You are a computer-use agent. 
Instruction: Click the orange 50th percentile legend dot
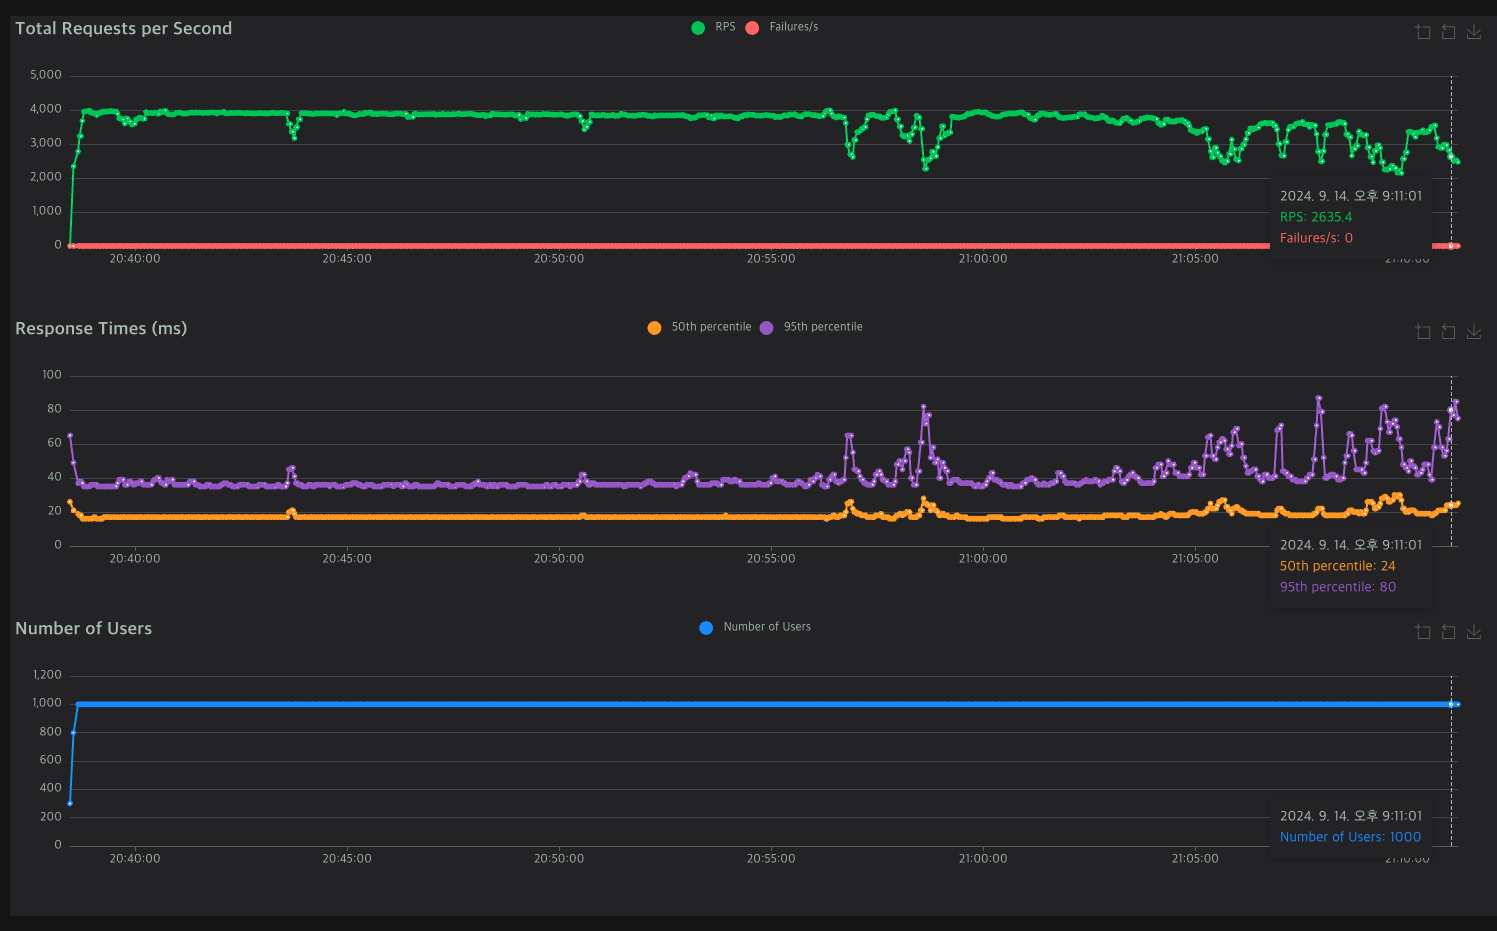point(654,328)
